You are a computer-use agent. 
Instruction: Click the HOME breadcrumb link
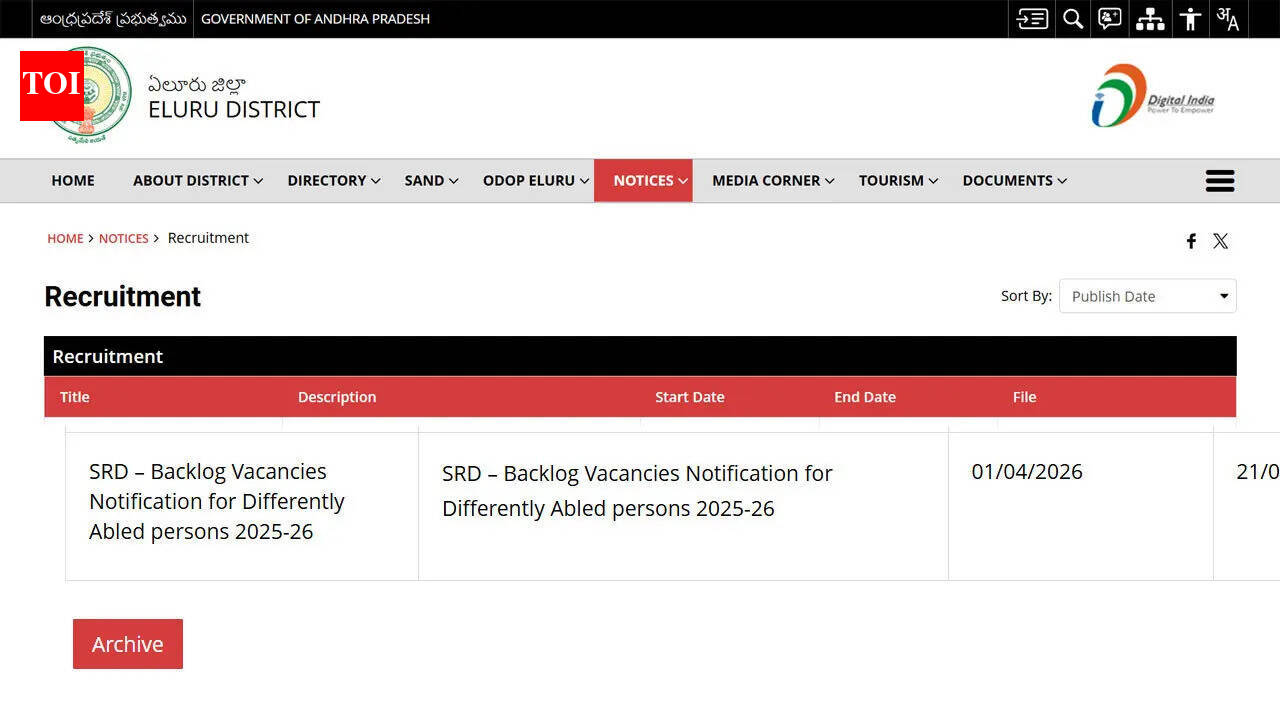click(65, 239)
